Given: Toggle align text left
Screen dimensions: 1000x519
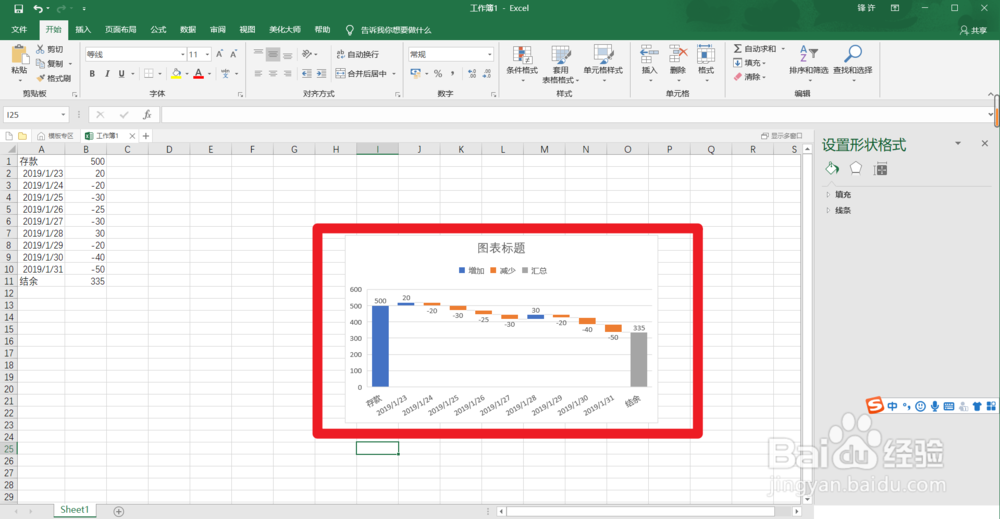Looking at the screenshot, I should [258, 74].
